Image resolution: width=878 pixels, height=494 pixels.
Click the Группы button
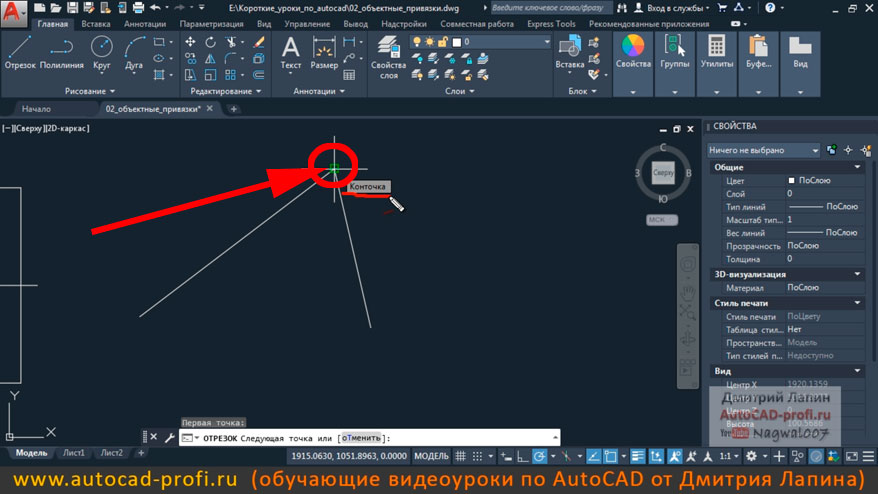tap(674, 52)
